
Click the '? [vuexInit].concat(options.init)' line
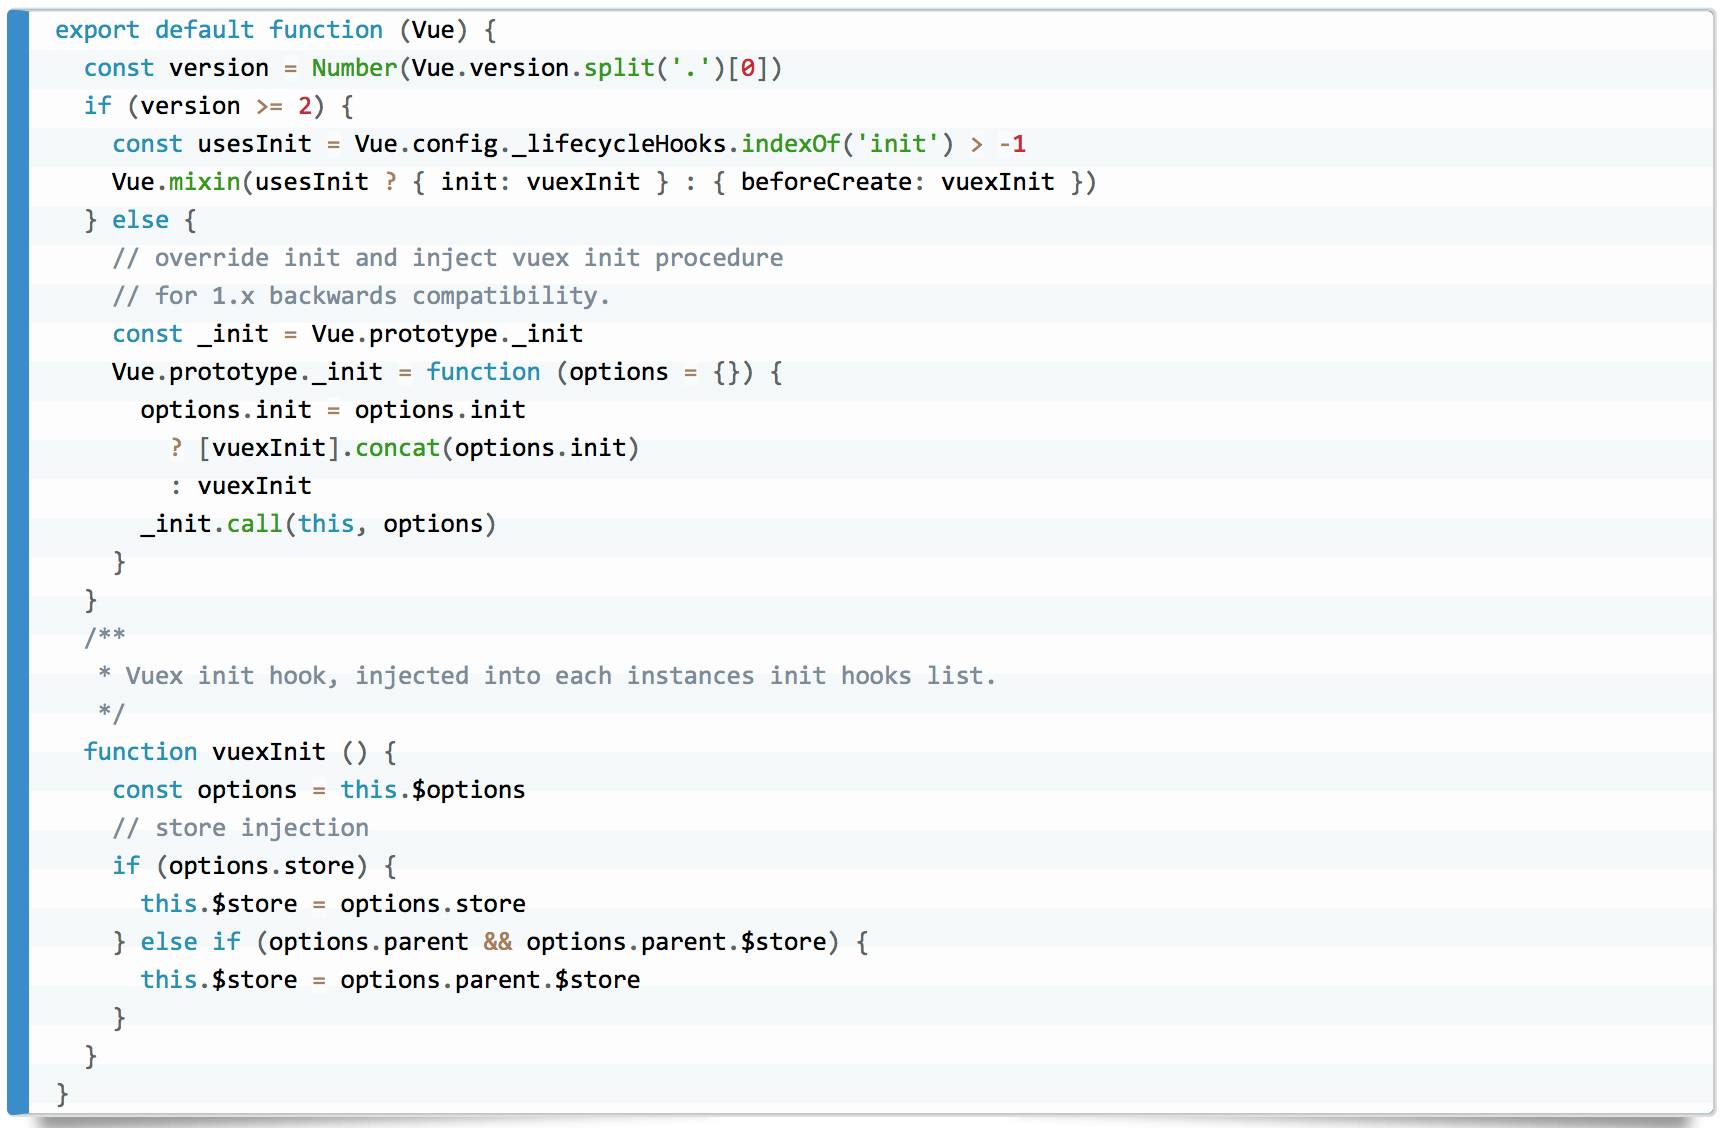(404, 448)
